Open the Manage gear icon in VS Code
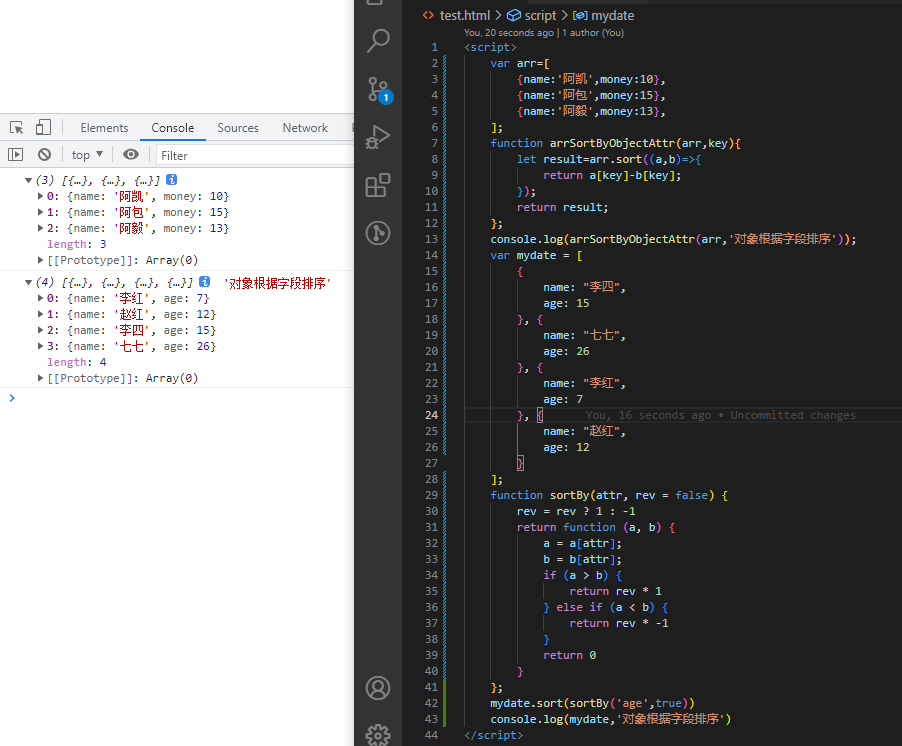Image resolution: width=902 pixels, height=746 pixels. [378, 735]
